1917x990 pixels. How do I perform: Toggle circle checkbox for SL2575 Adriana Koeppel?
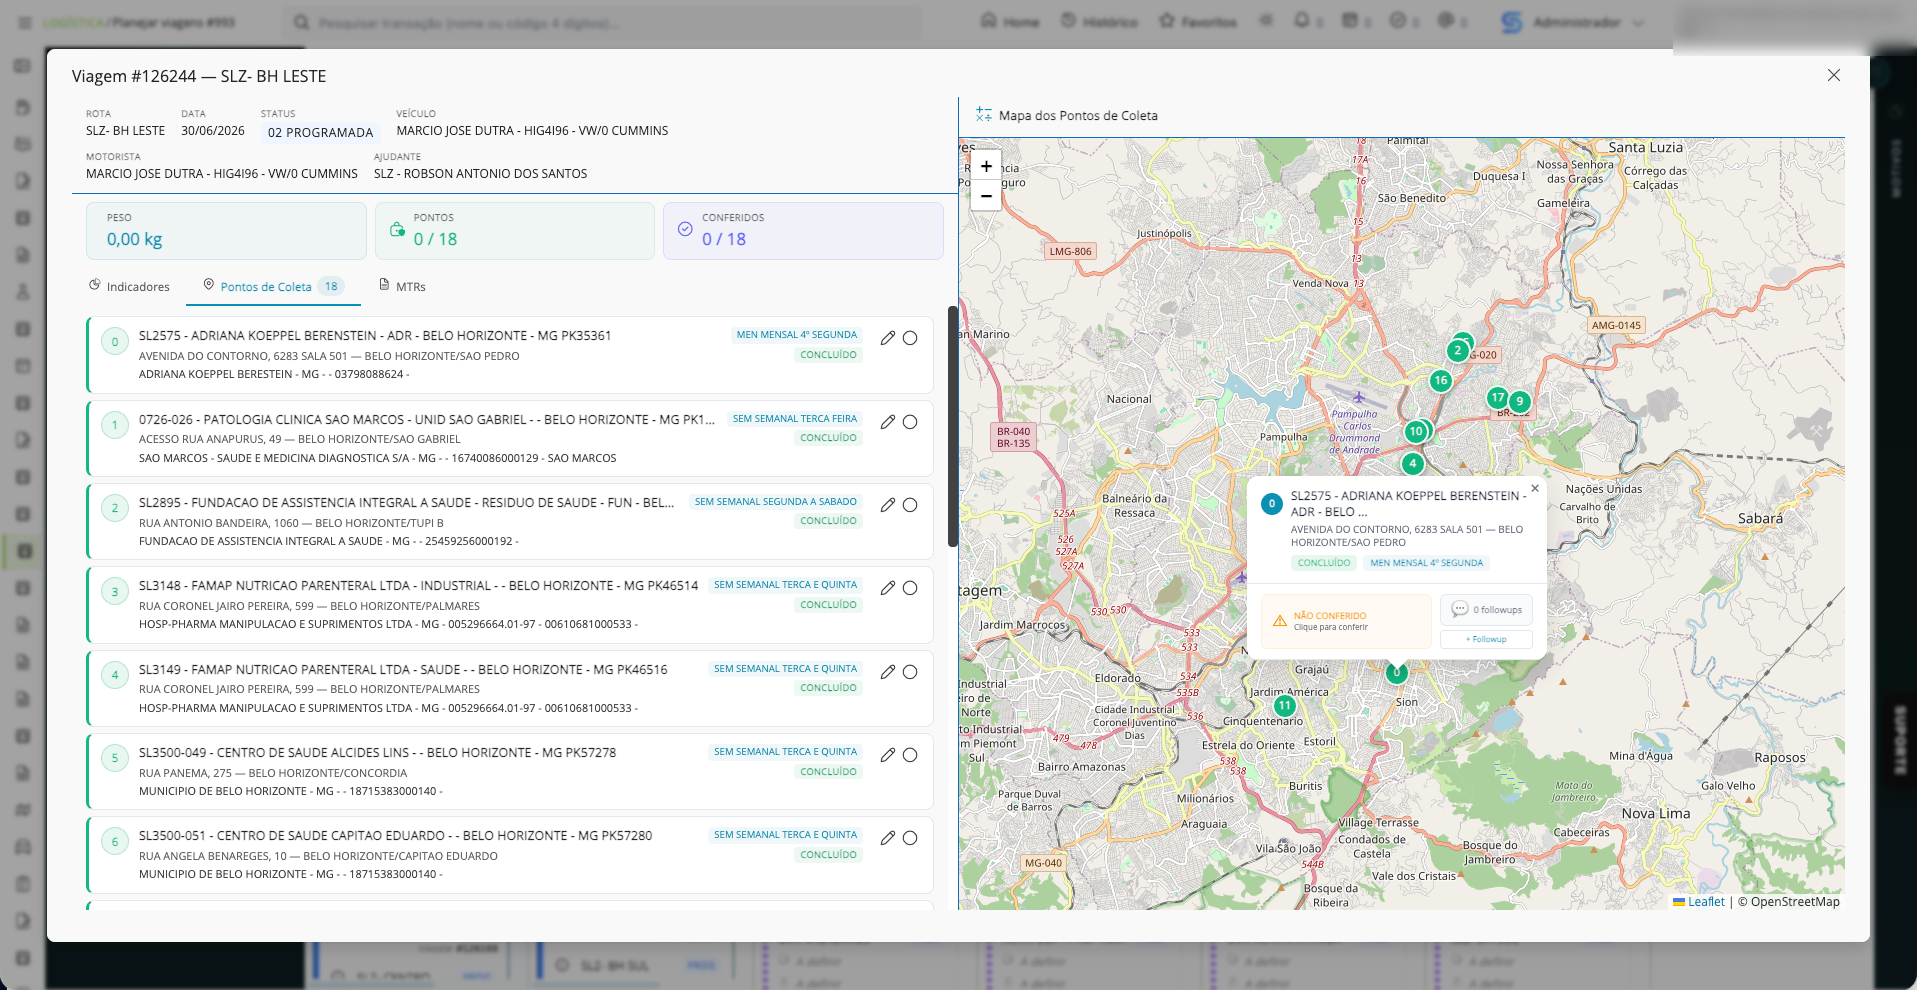coord(910,338)
